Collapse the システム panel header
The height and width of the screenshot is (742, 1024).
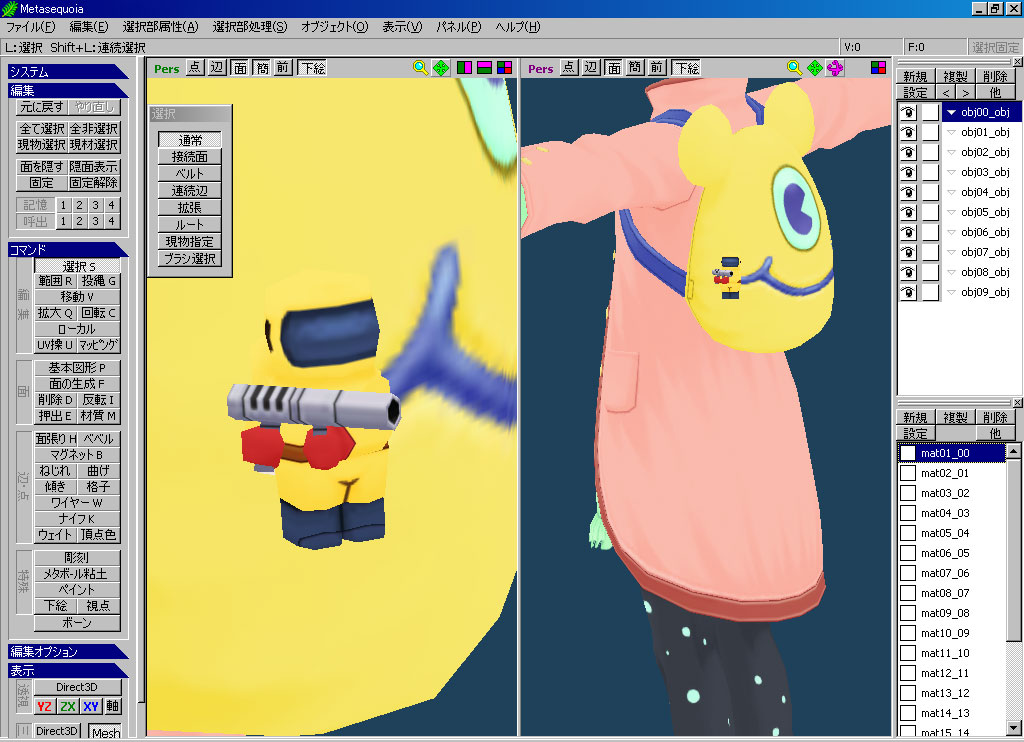click(68, 71)
